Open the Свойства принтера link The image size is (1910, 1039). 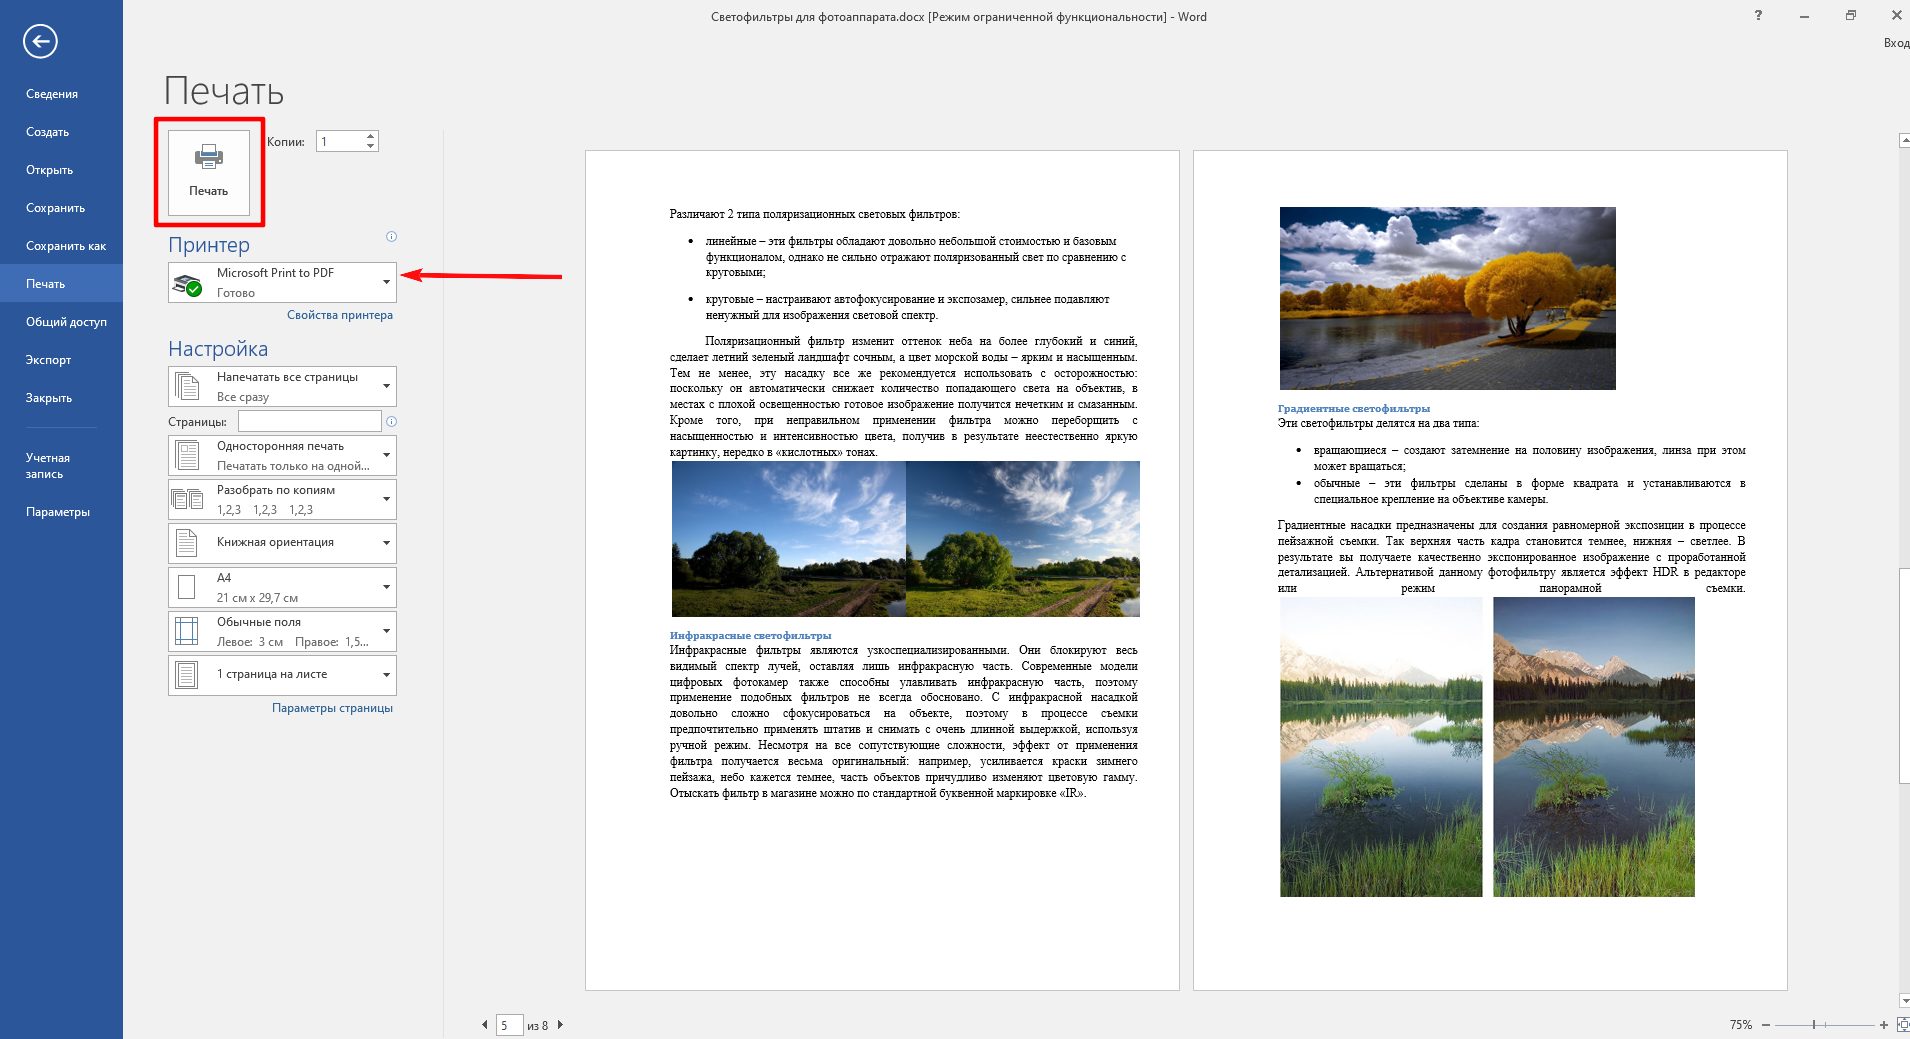pos(339,315)
